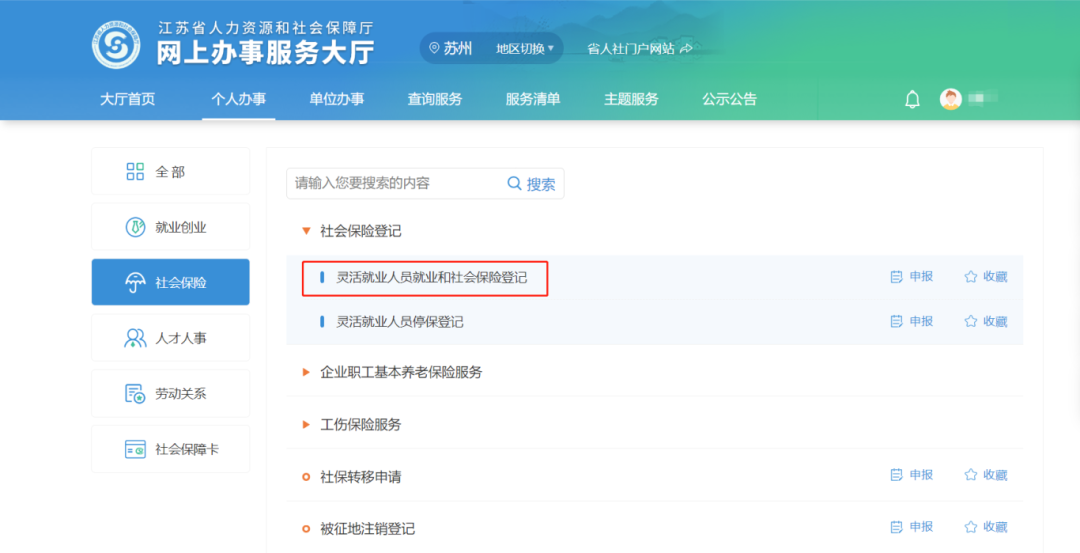Visit the 省人社门户网站 link
This screenshot has height=553, width=1080.
click(639, 48)
